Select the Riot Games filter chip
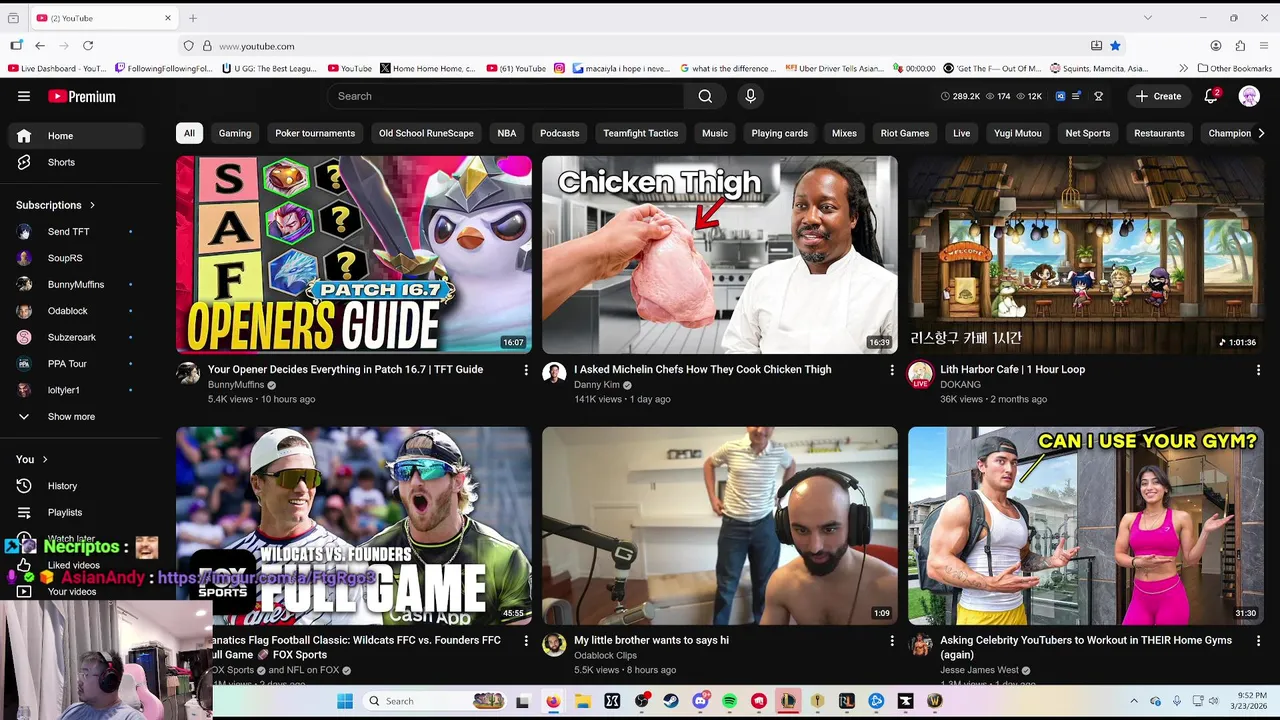 point(905,133)
